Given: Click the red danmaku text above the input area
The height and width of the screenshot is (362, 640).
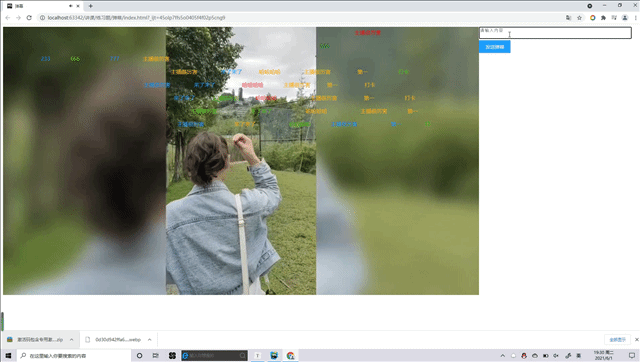Looking at the screenshot, I should (368, 33).
